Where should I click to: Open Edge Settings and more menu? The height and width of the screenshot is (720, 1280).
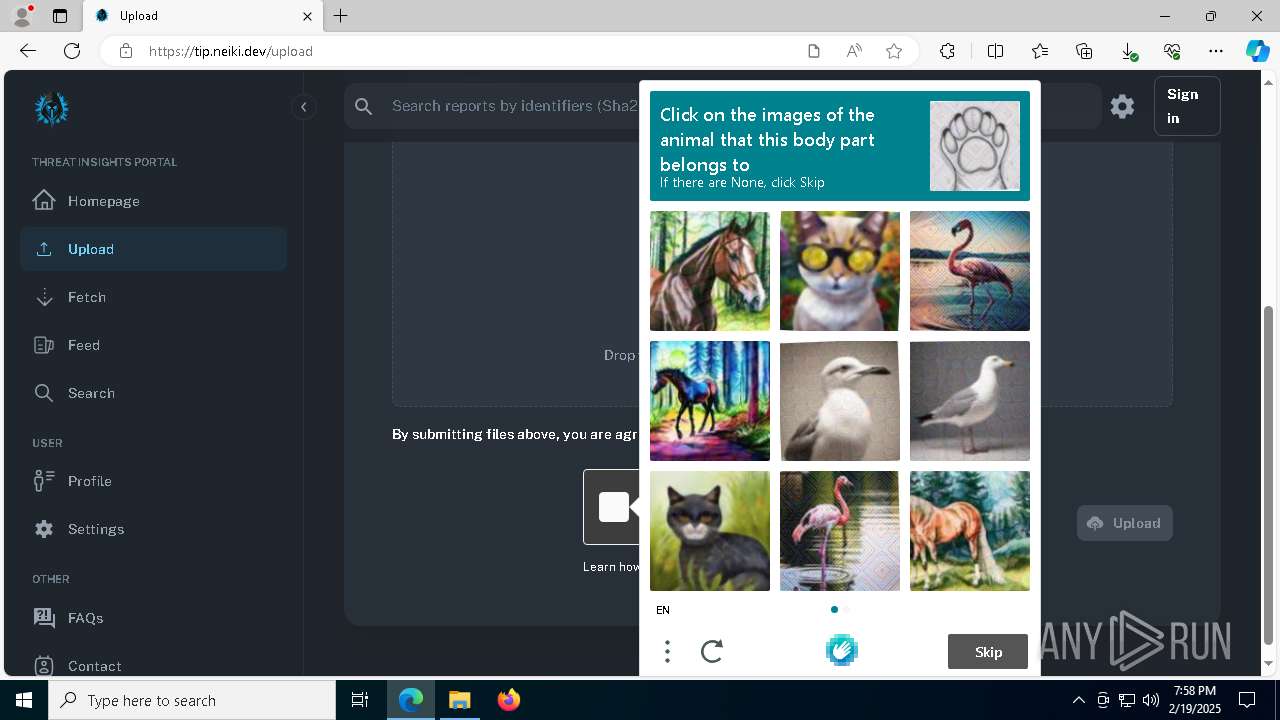coord(1216,51)
